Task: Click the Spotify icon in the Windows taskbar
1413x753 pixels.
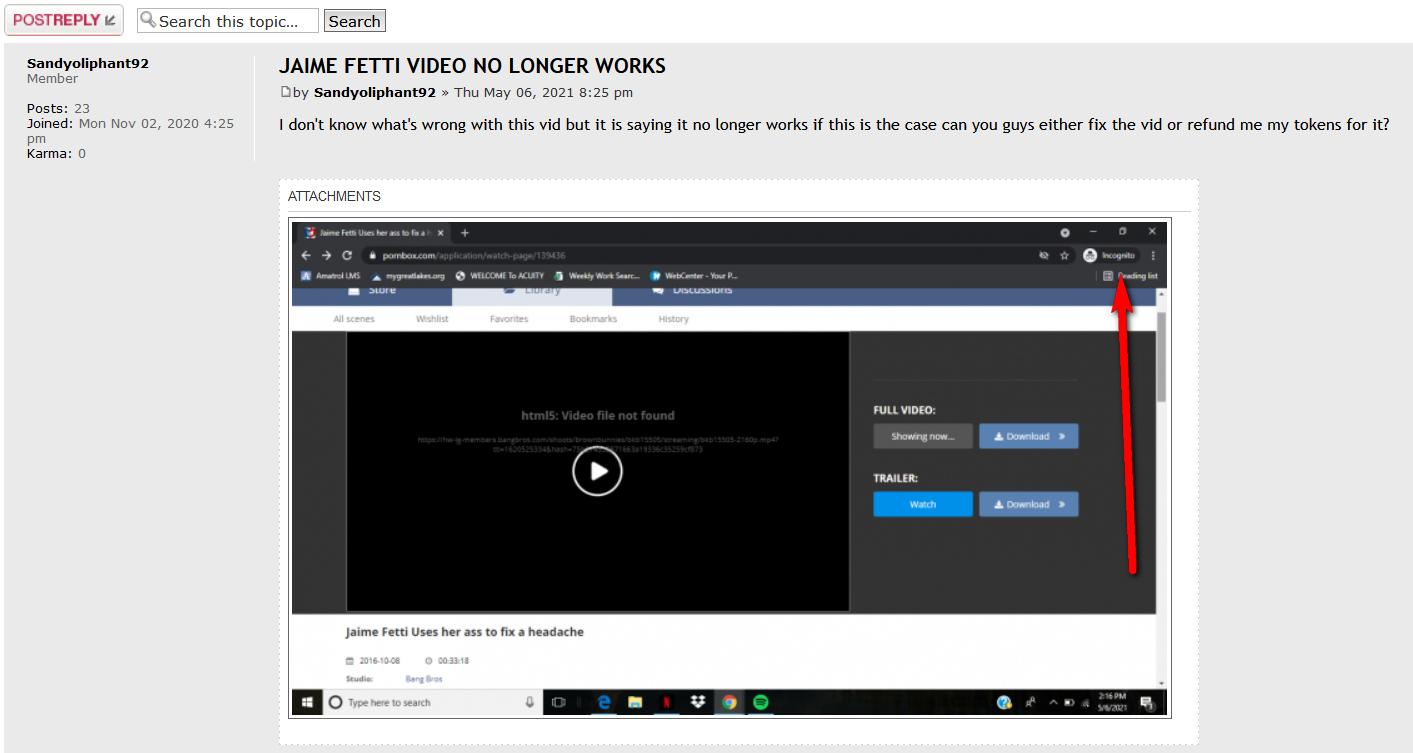Action: pos(760,702)
